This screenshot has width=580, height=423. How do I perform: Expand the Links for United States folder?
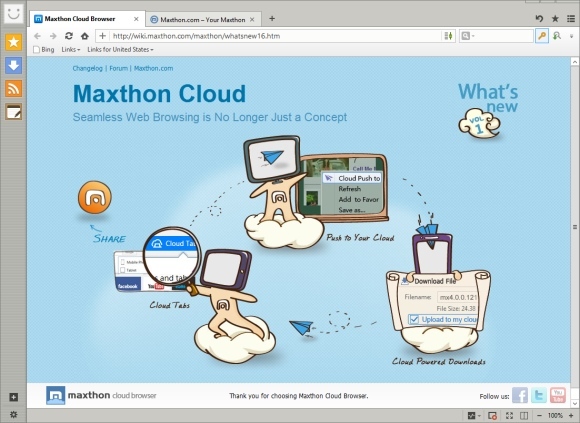pos(120,50)
